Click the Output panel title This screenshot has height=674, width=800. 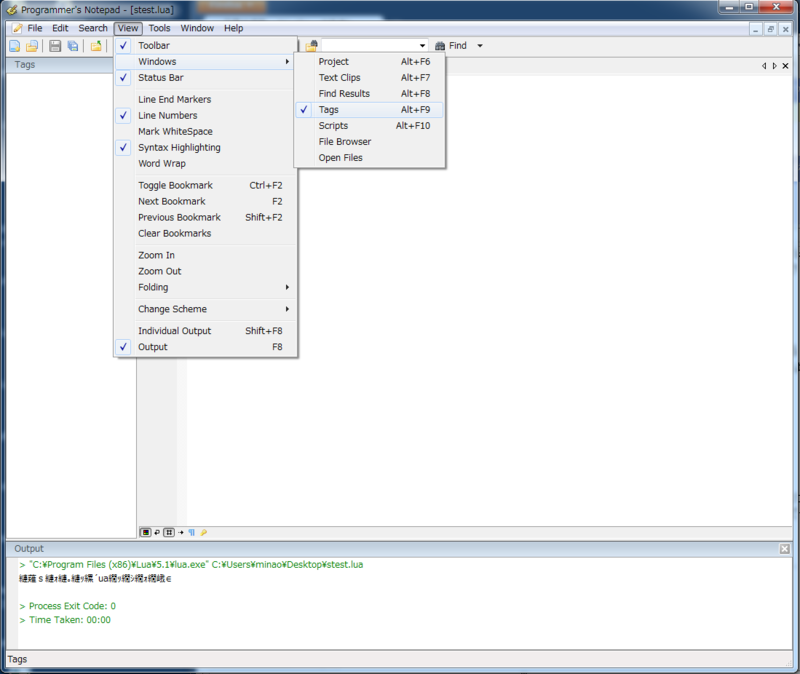pyautogui.click(x=29, y=548)
